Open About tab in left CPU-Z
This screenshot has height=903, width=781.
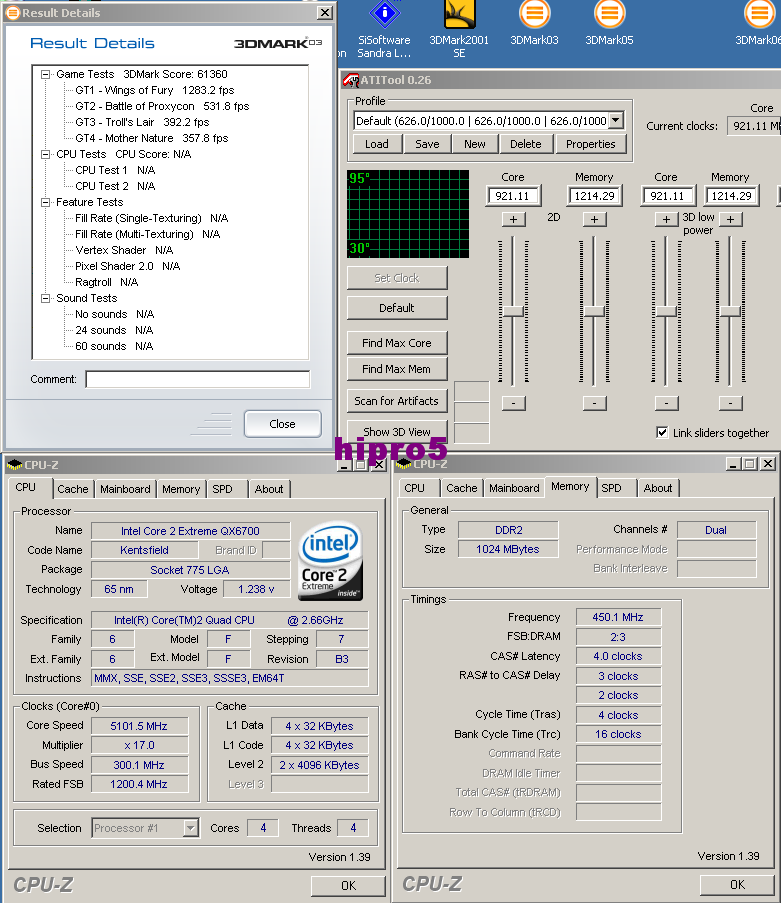pyautogui.click(x=269, y=489)
